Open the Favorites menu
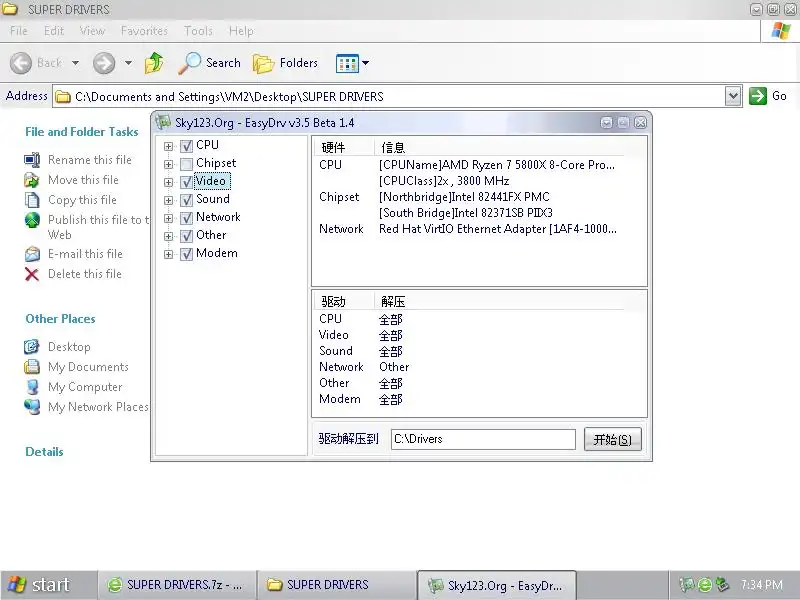This screenshot has height=600, width=800. click(x=144, y=31)
